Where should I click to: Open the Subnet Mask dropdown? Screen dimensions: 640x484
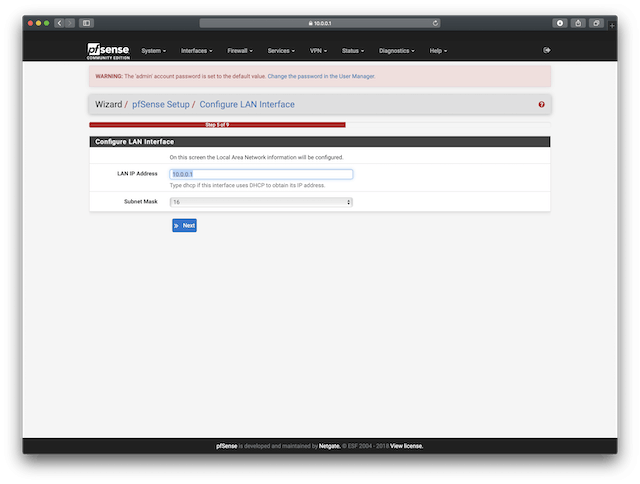[x=261, y=202]
